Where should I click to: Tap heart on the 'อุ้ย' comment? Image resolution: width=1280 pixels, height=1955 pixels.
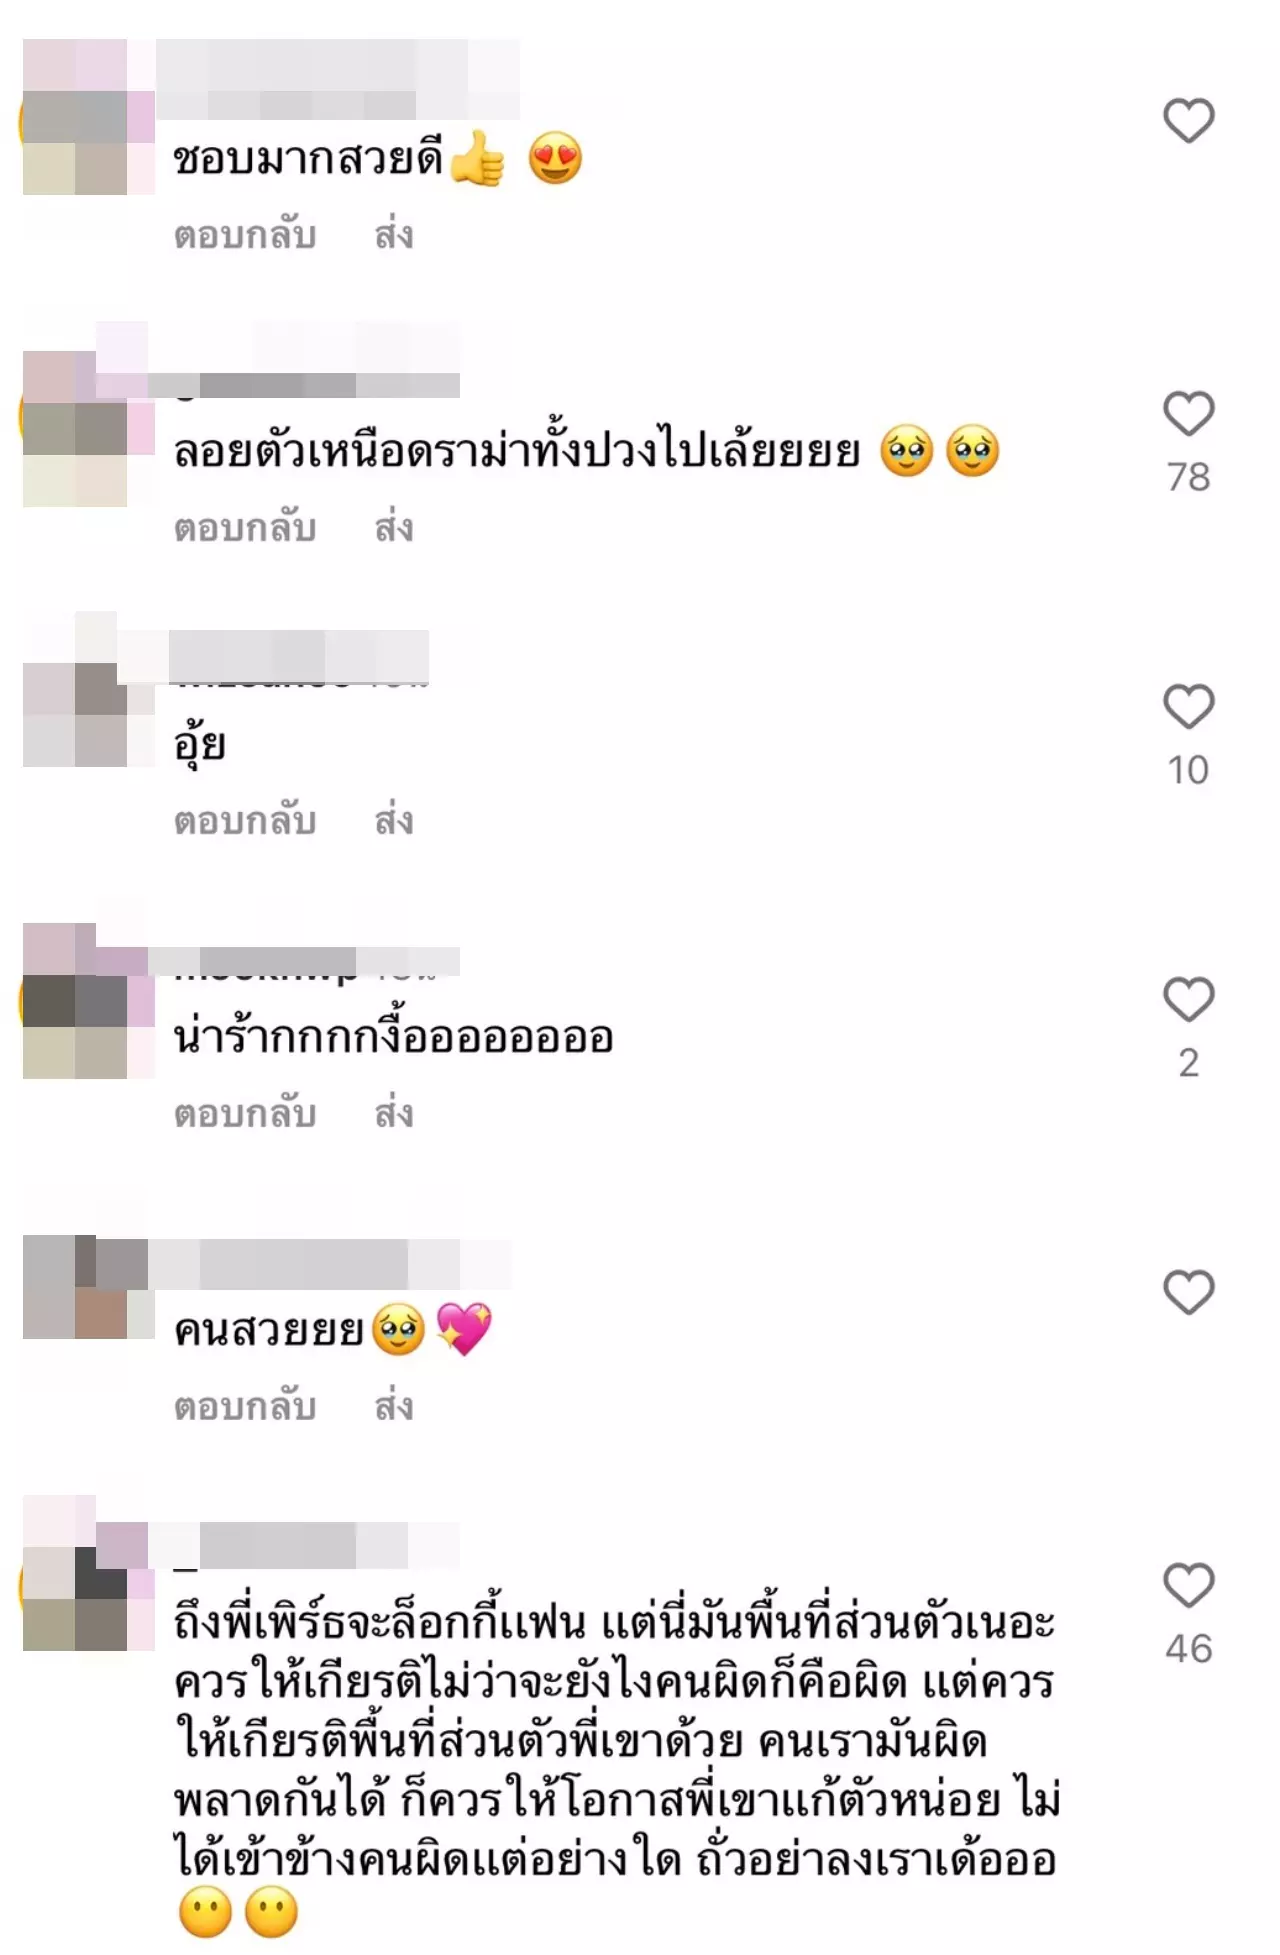(x=1188, y=707)
